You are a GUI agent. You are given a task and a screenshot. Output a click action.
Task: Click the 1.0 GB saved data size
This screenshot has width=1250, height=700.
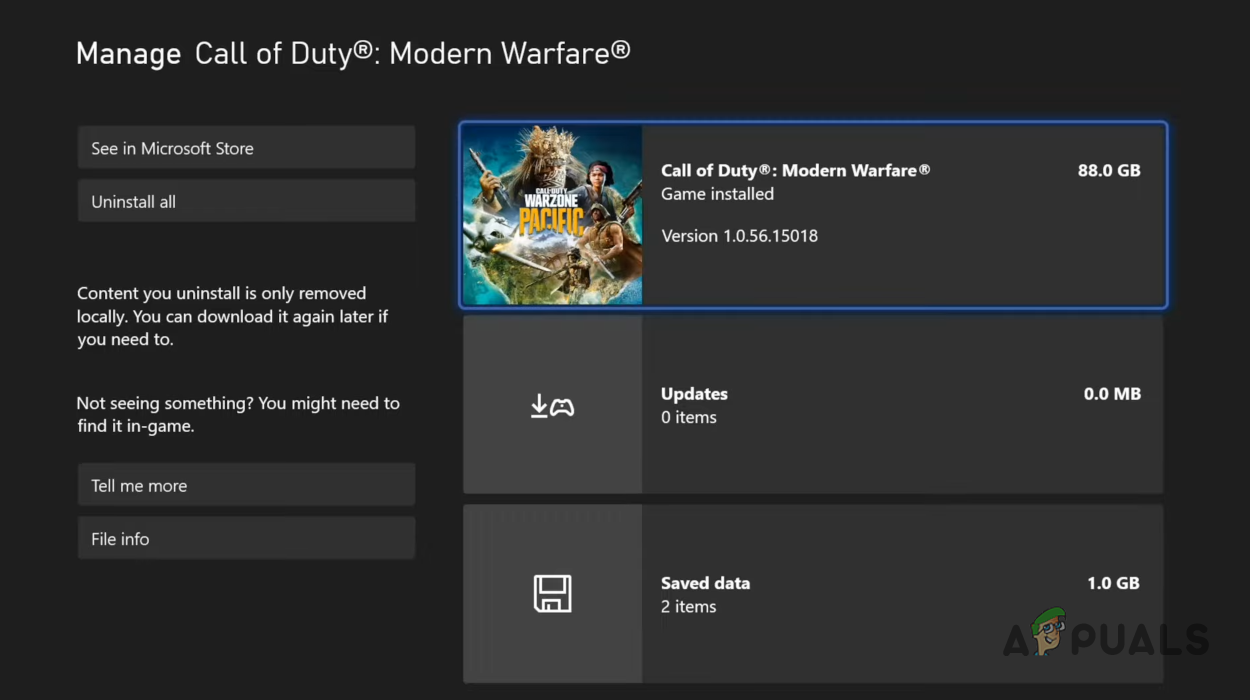(x=1113, y=583)
